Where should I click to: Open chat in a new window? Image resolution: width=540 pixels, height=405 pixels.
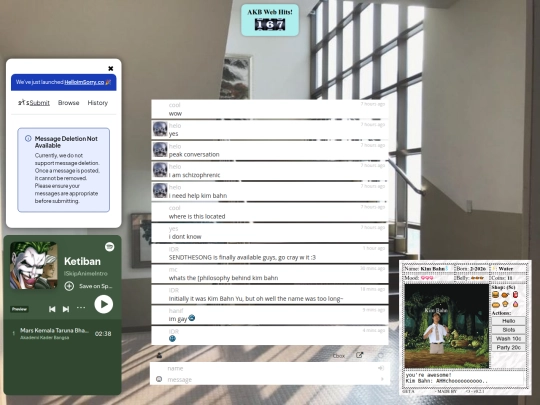(360, 355)
